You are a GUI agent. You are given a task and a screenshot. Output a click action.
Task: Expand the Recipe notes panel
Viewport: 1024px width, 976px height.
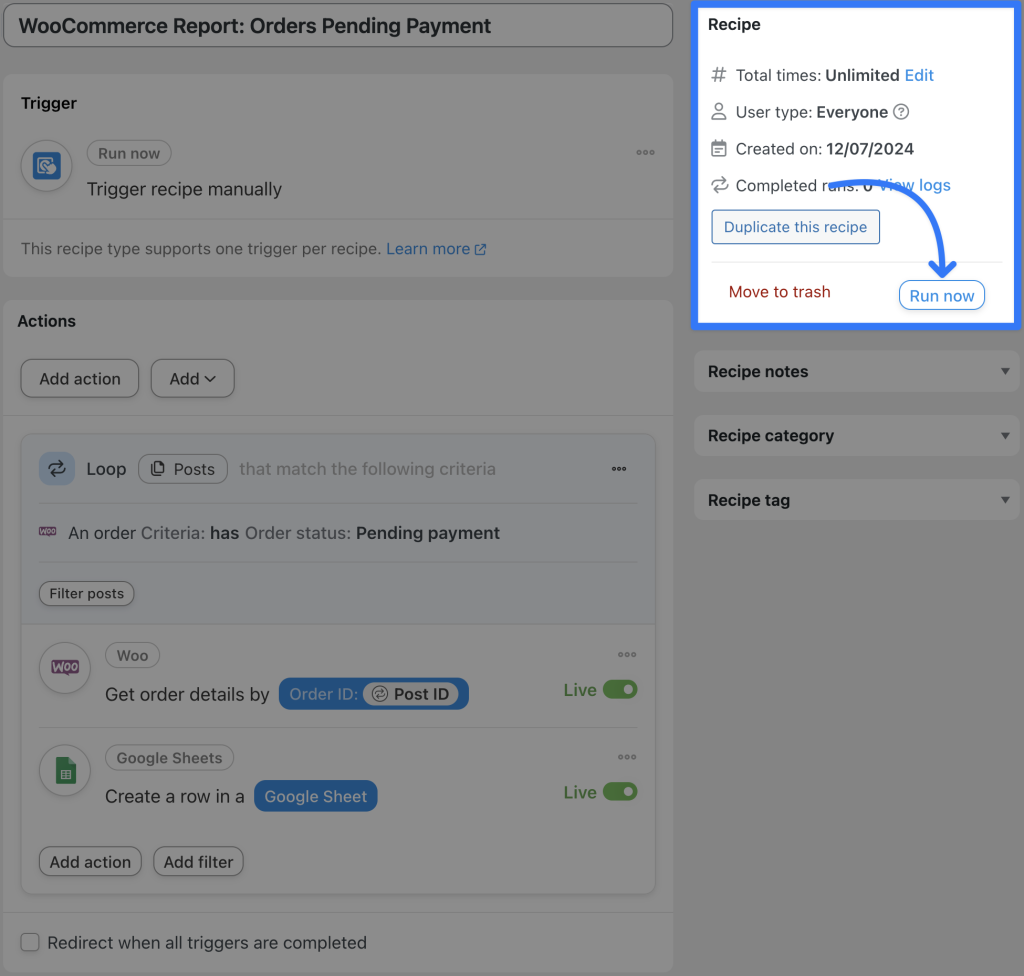[1005, 371]
